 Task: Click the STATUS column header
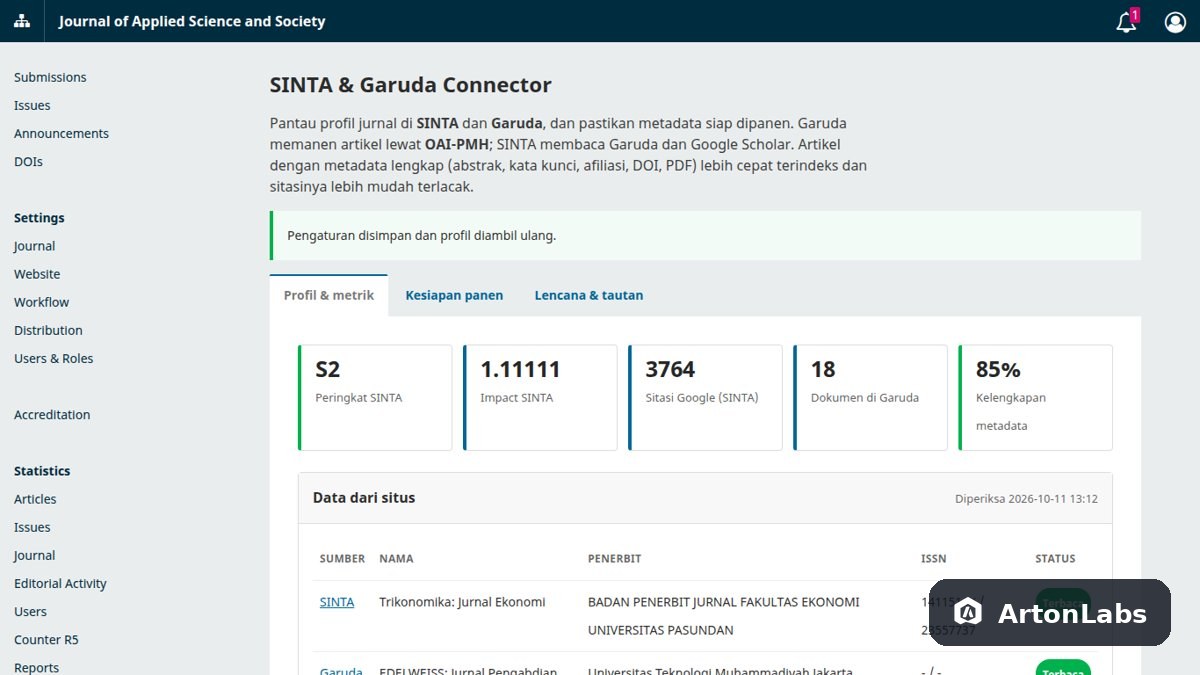(1055, 558)
